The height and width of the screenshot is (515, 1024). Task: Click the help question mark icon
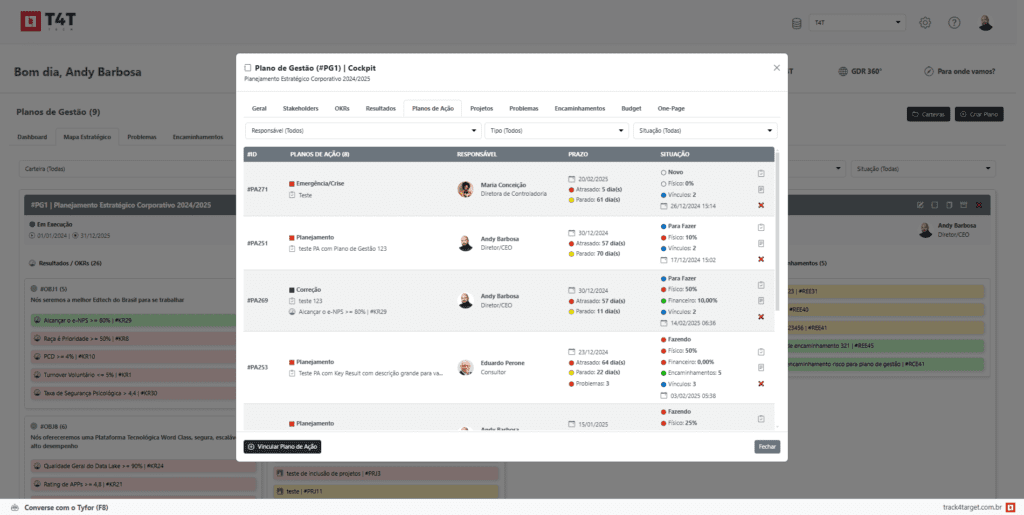[x=954, y=23]
